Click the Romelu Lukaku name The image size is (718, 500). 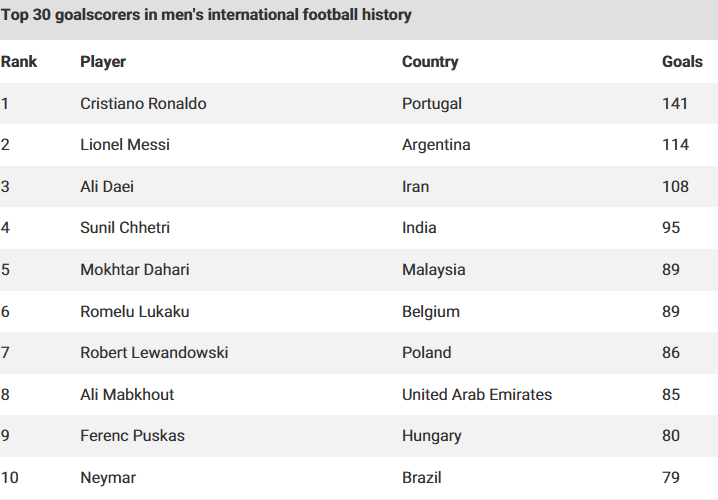(x=135, y=312)
